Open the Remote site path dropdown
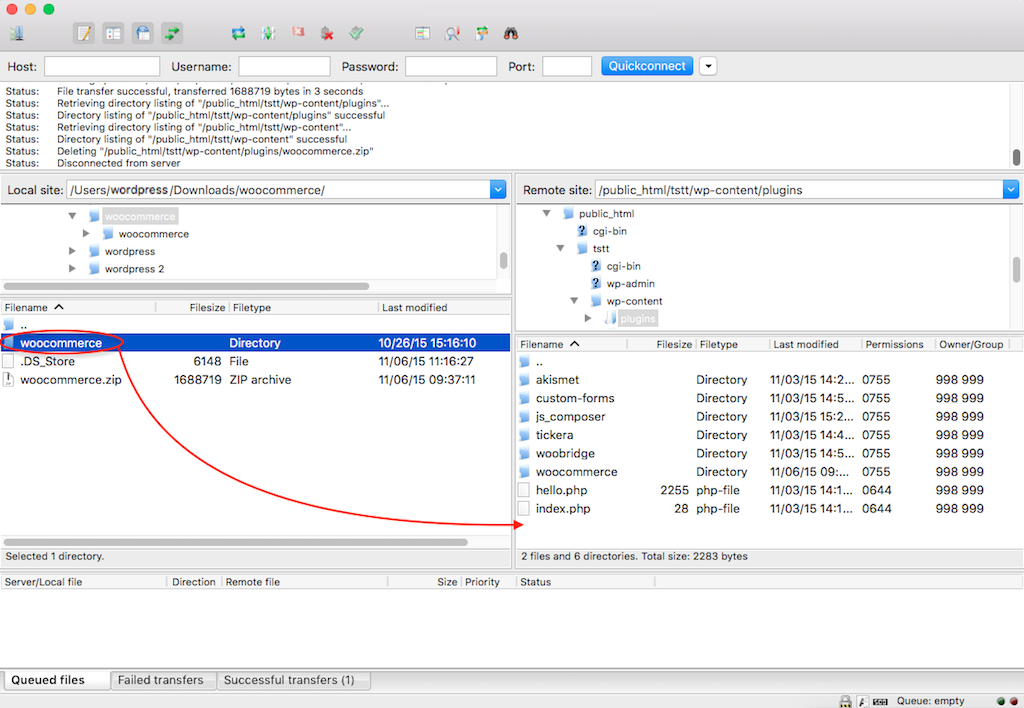The width and height of the screenshot is (1024, 708). 1010,189
